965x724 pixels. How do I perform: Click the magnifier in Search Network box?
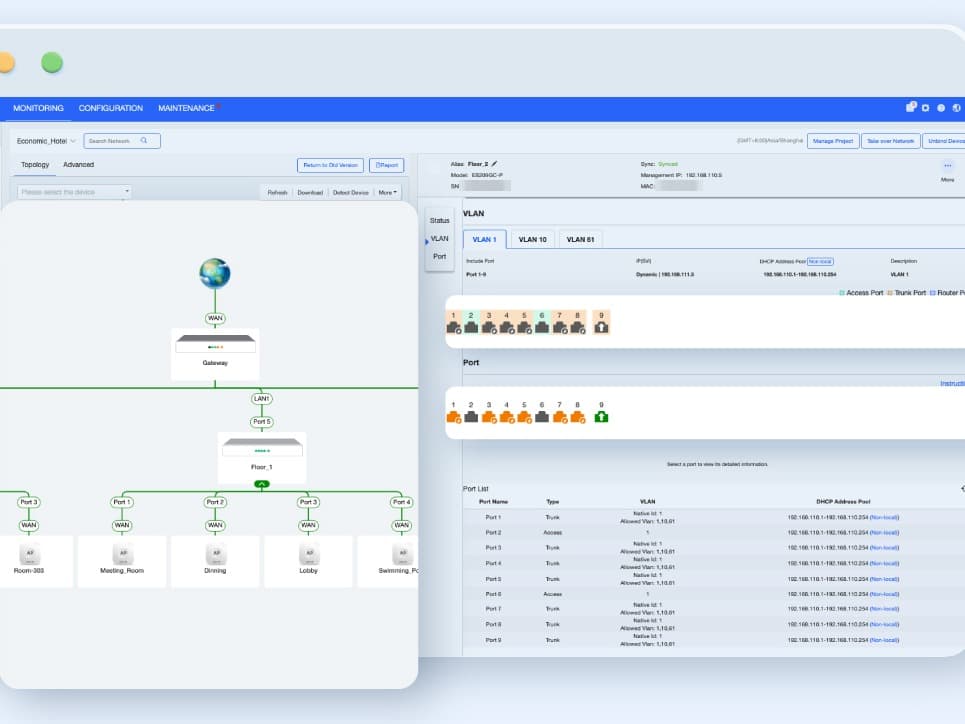[x=144, y=141]
